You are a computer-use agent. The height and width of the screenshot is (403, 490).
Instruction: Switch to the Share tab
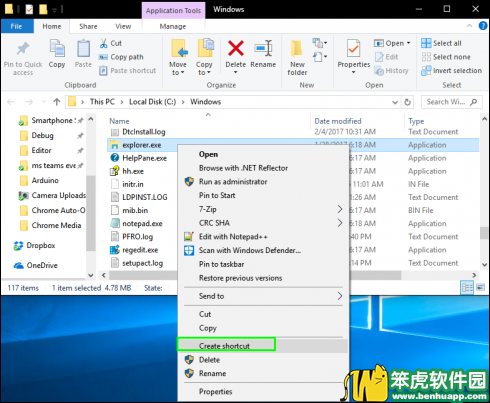[88, 26]
